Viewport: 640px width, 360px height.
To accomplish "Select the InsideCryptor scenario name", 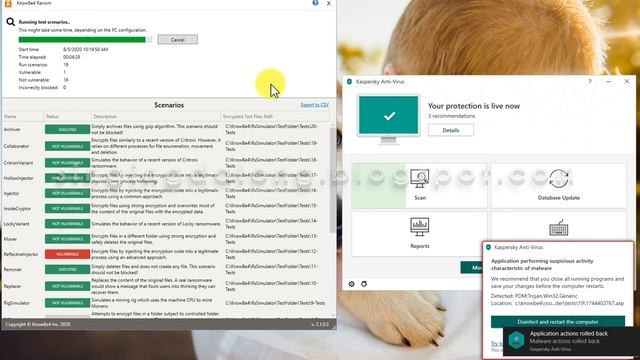I will [x=17, y=209].
